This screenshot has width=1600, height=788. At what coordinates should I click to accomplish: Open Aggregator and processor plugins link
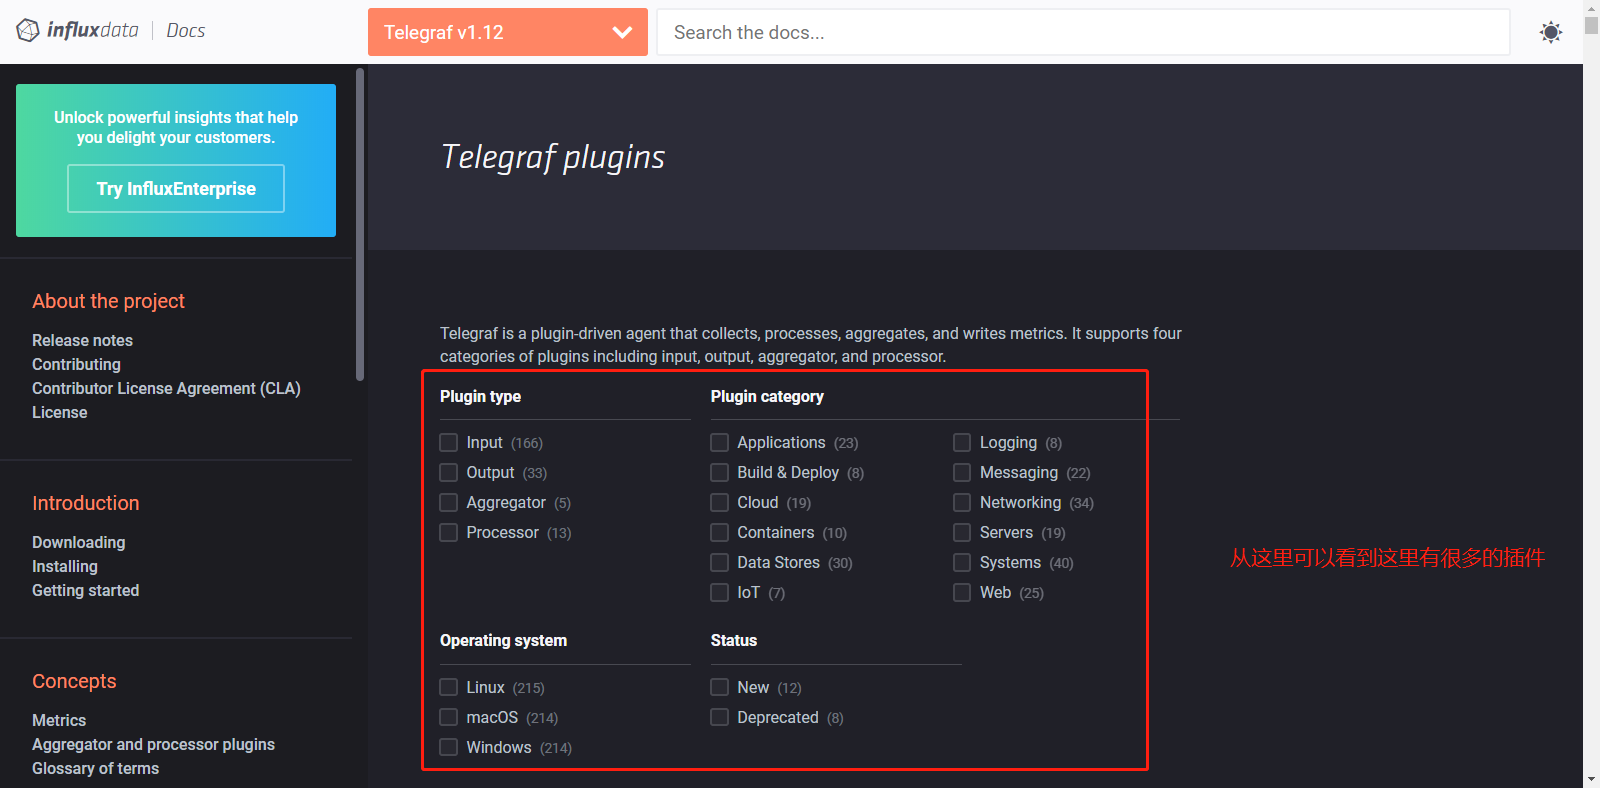tap(153, 744)
